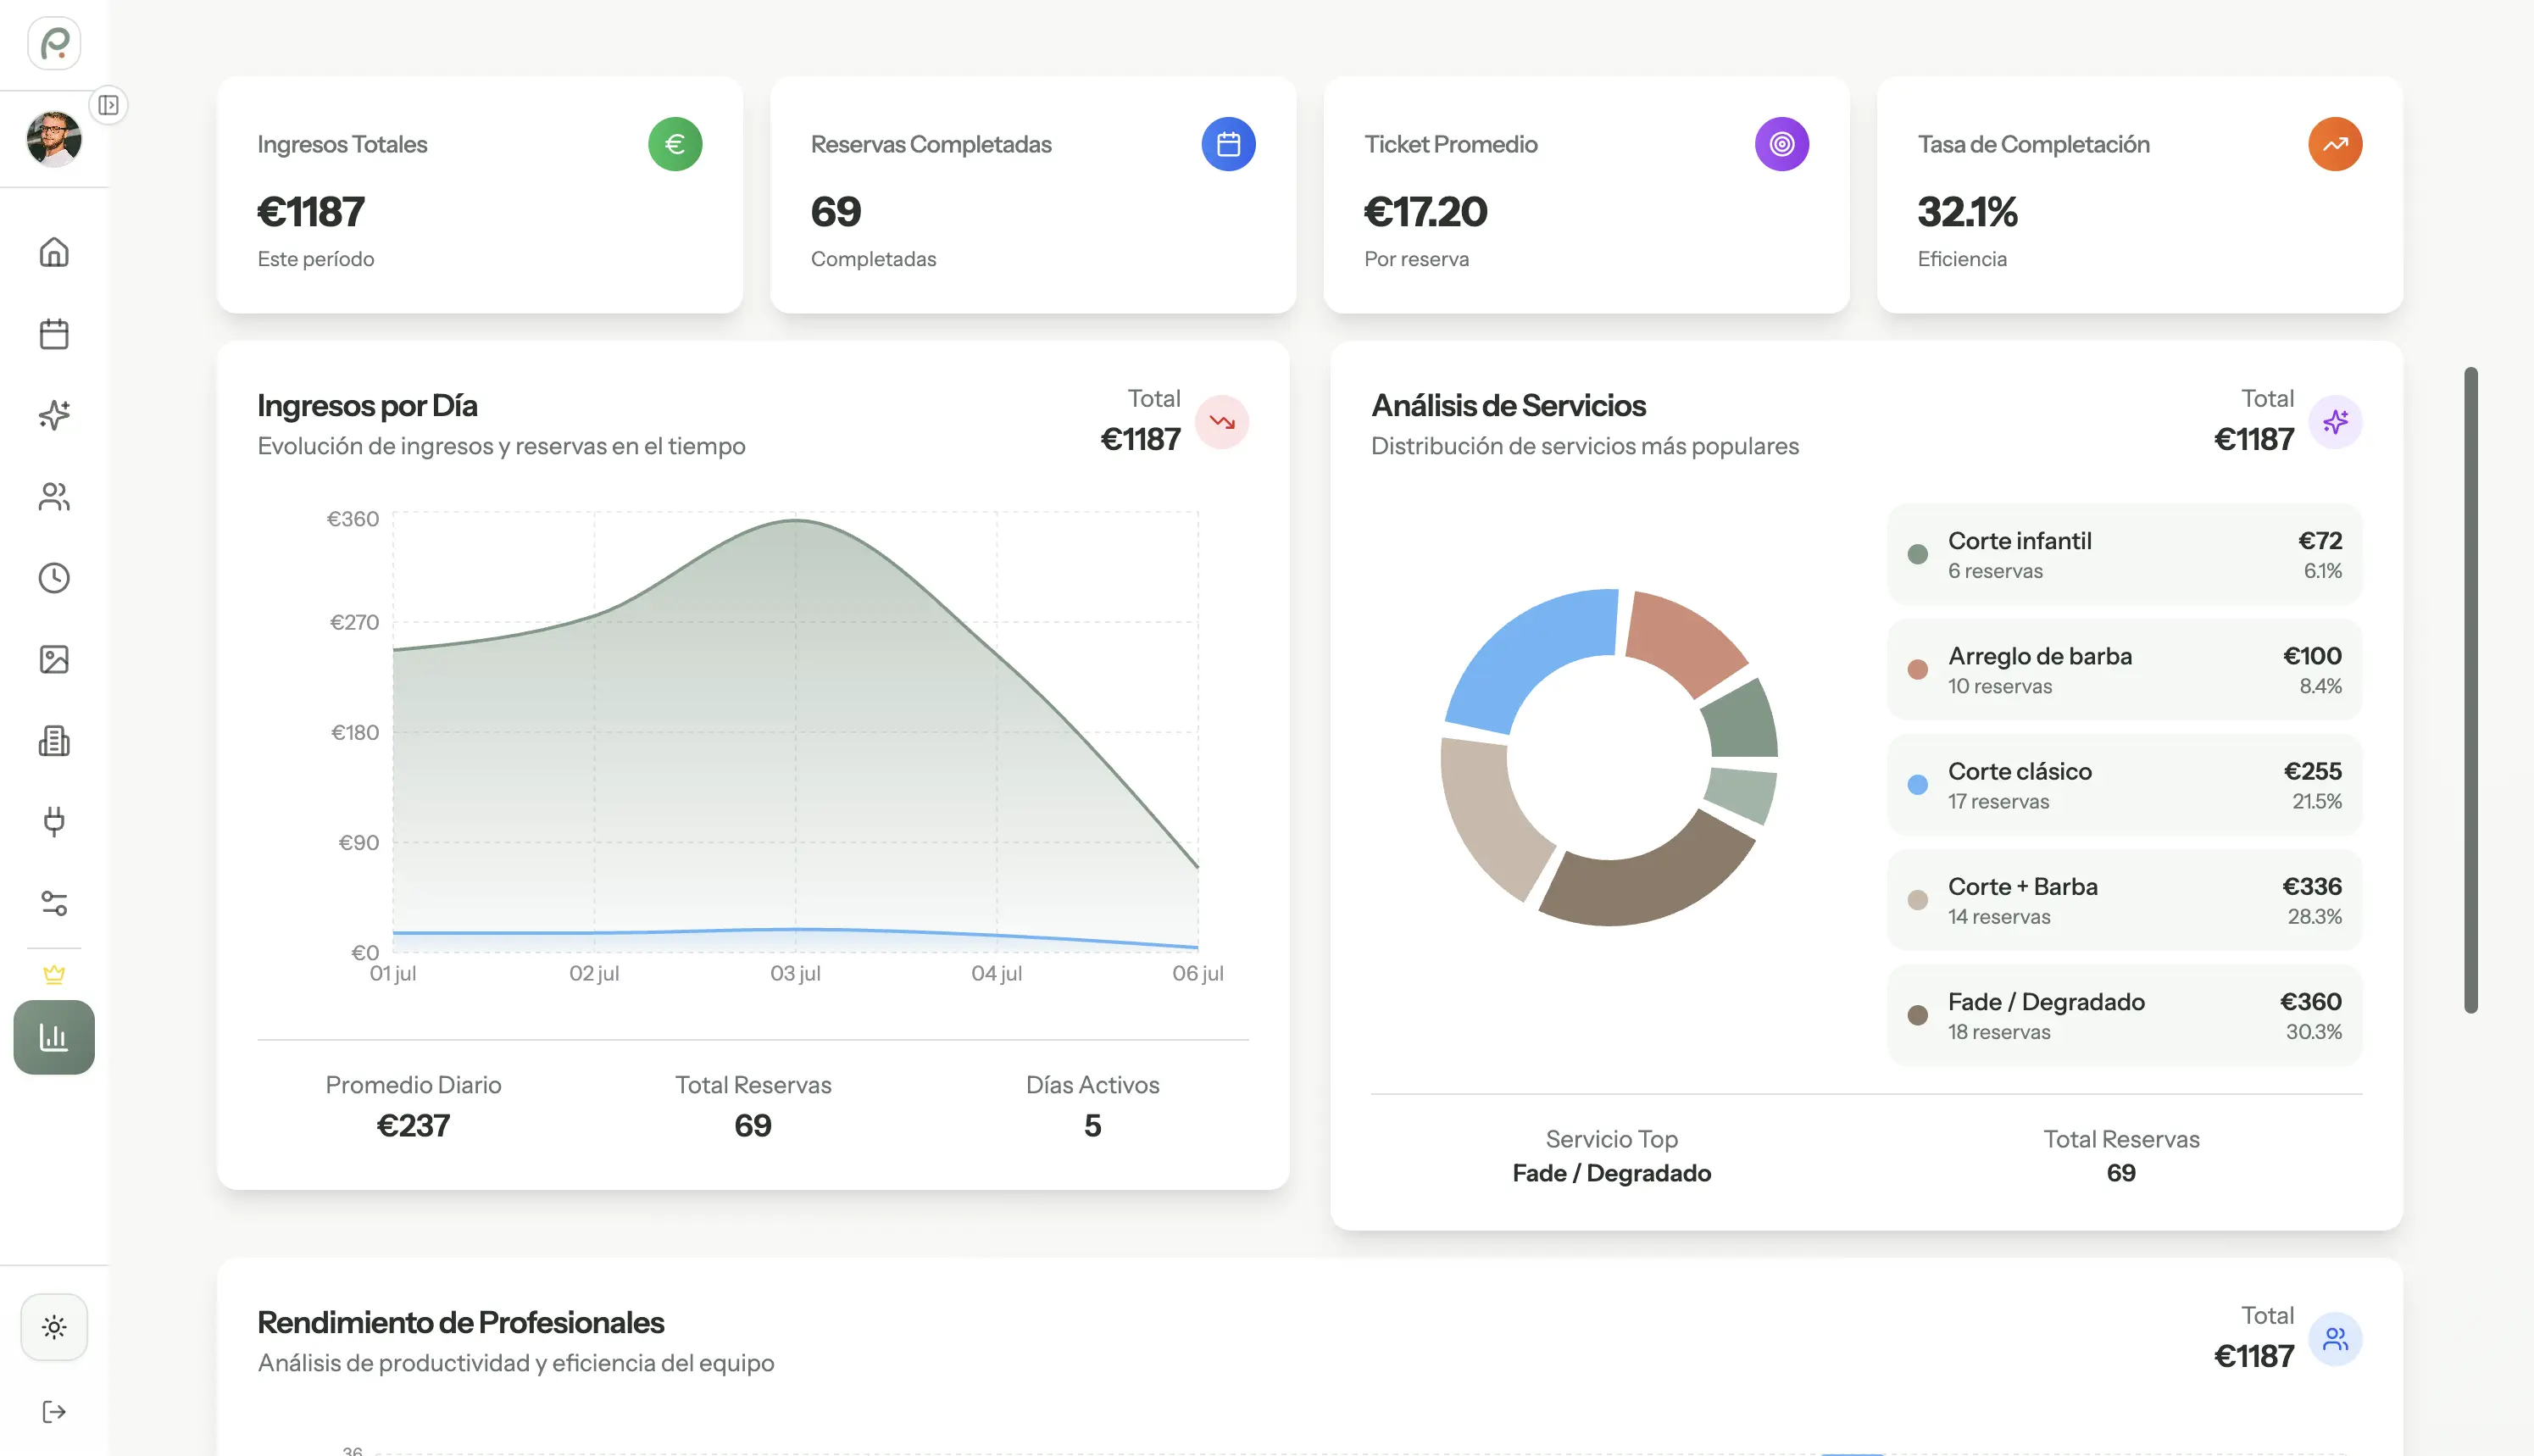Click the Promedio Diario €237 value
Screen dimensions: 2534x1456
click(x=413, y=1126)
